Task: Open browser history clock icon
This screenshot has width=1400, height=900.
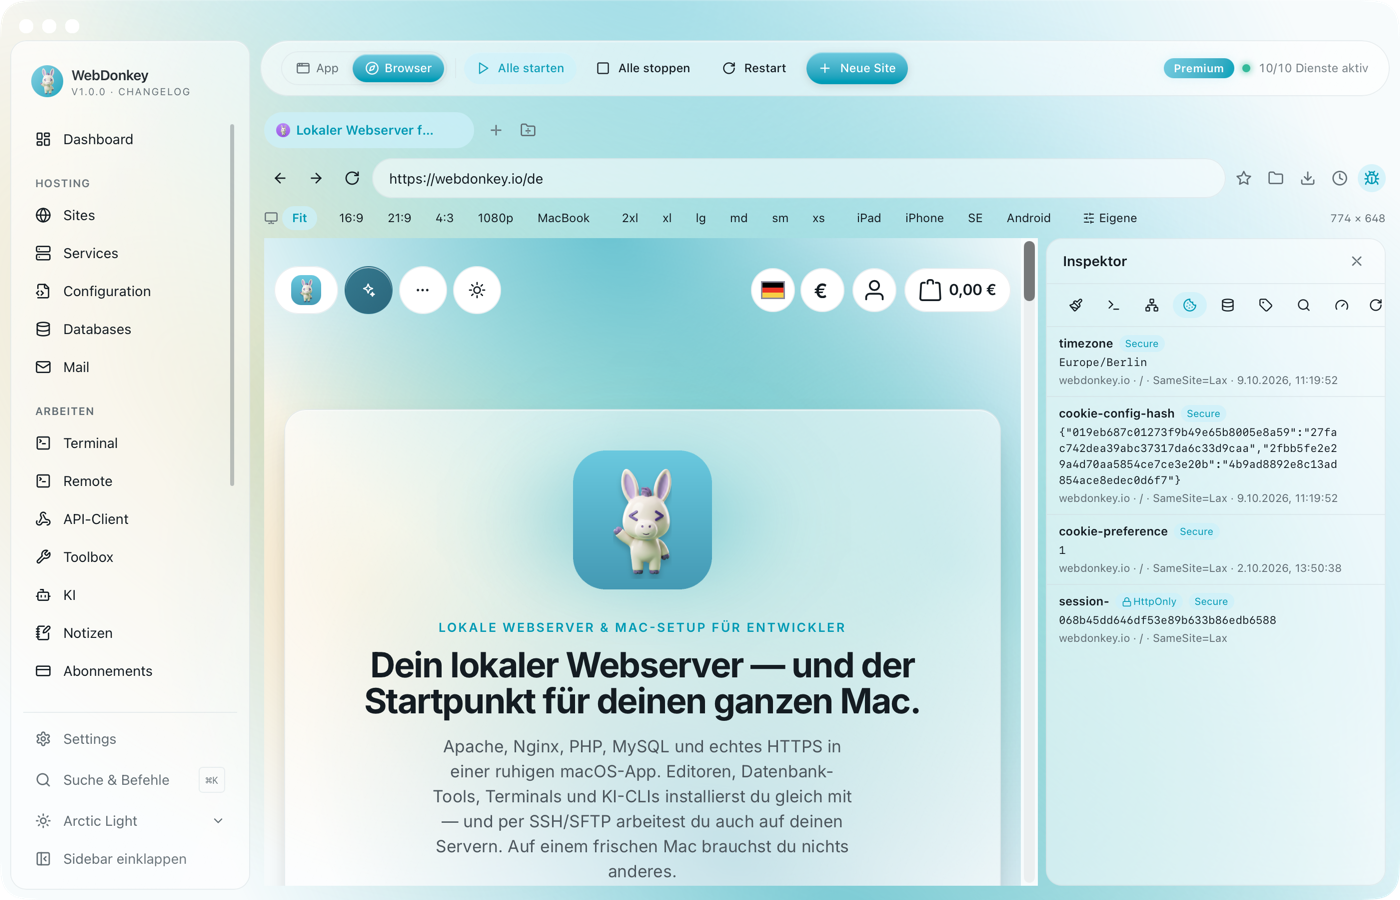Action: tap(1339, 178)
